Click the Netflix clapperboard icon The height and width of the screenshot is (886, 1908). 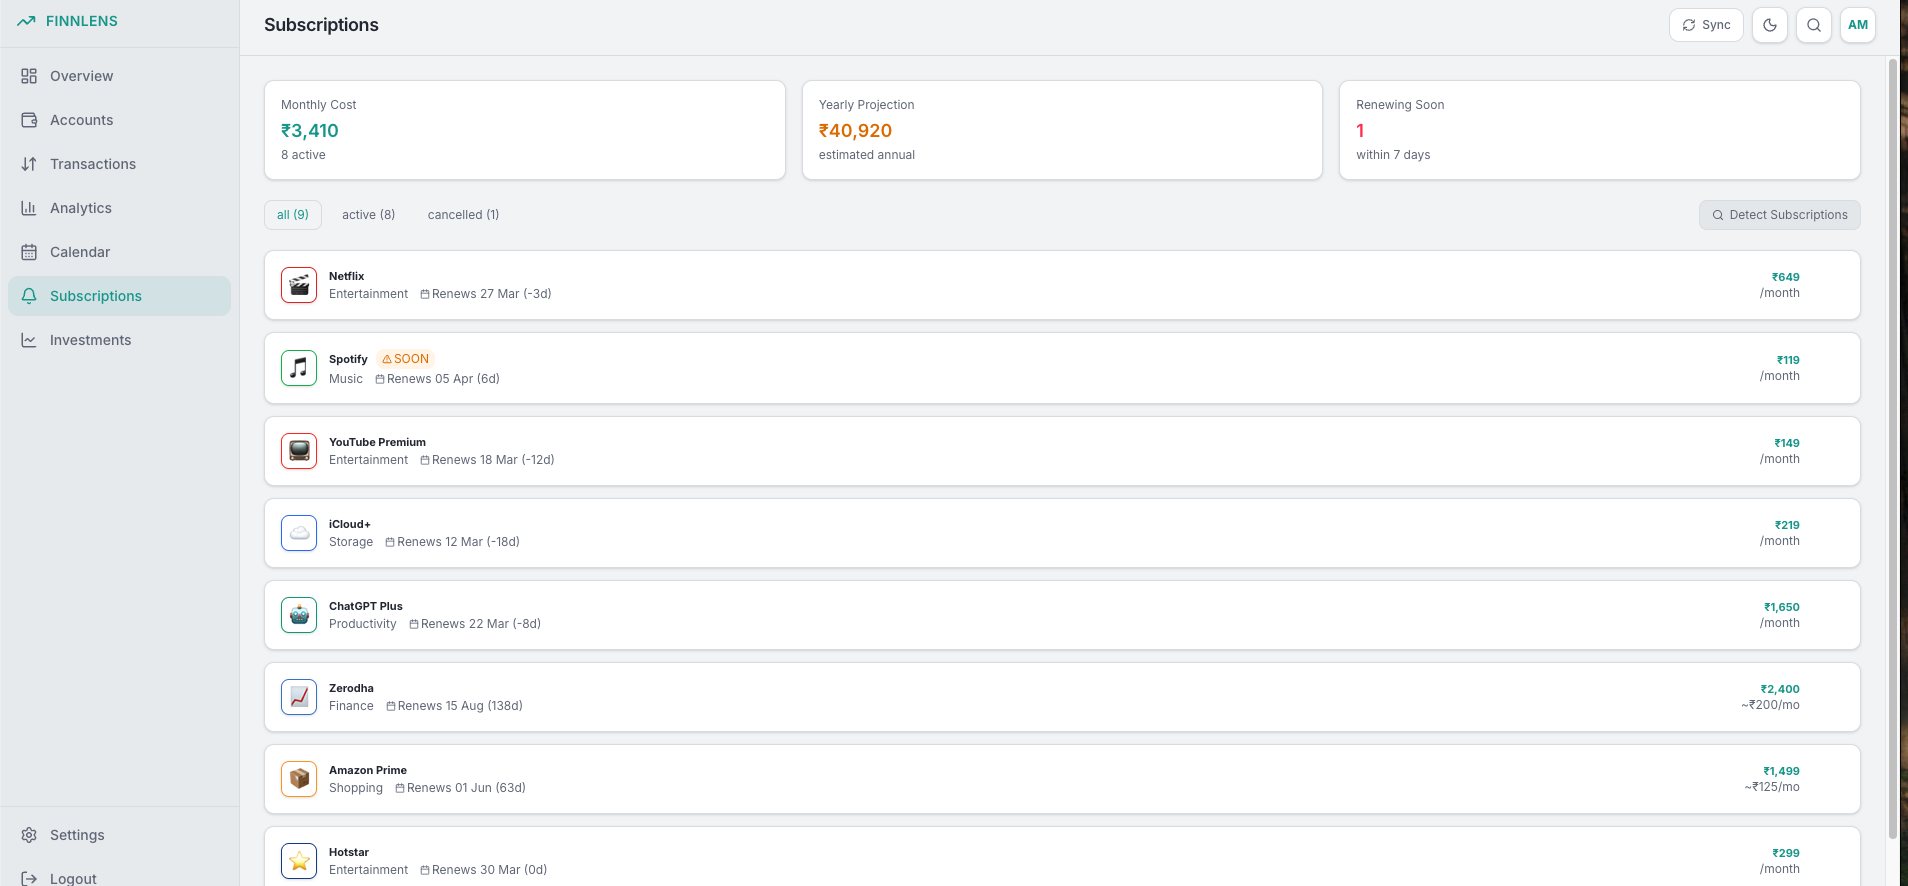tap(299, 285)
